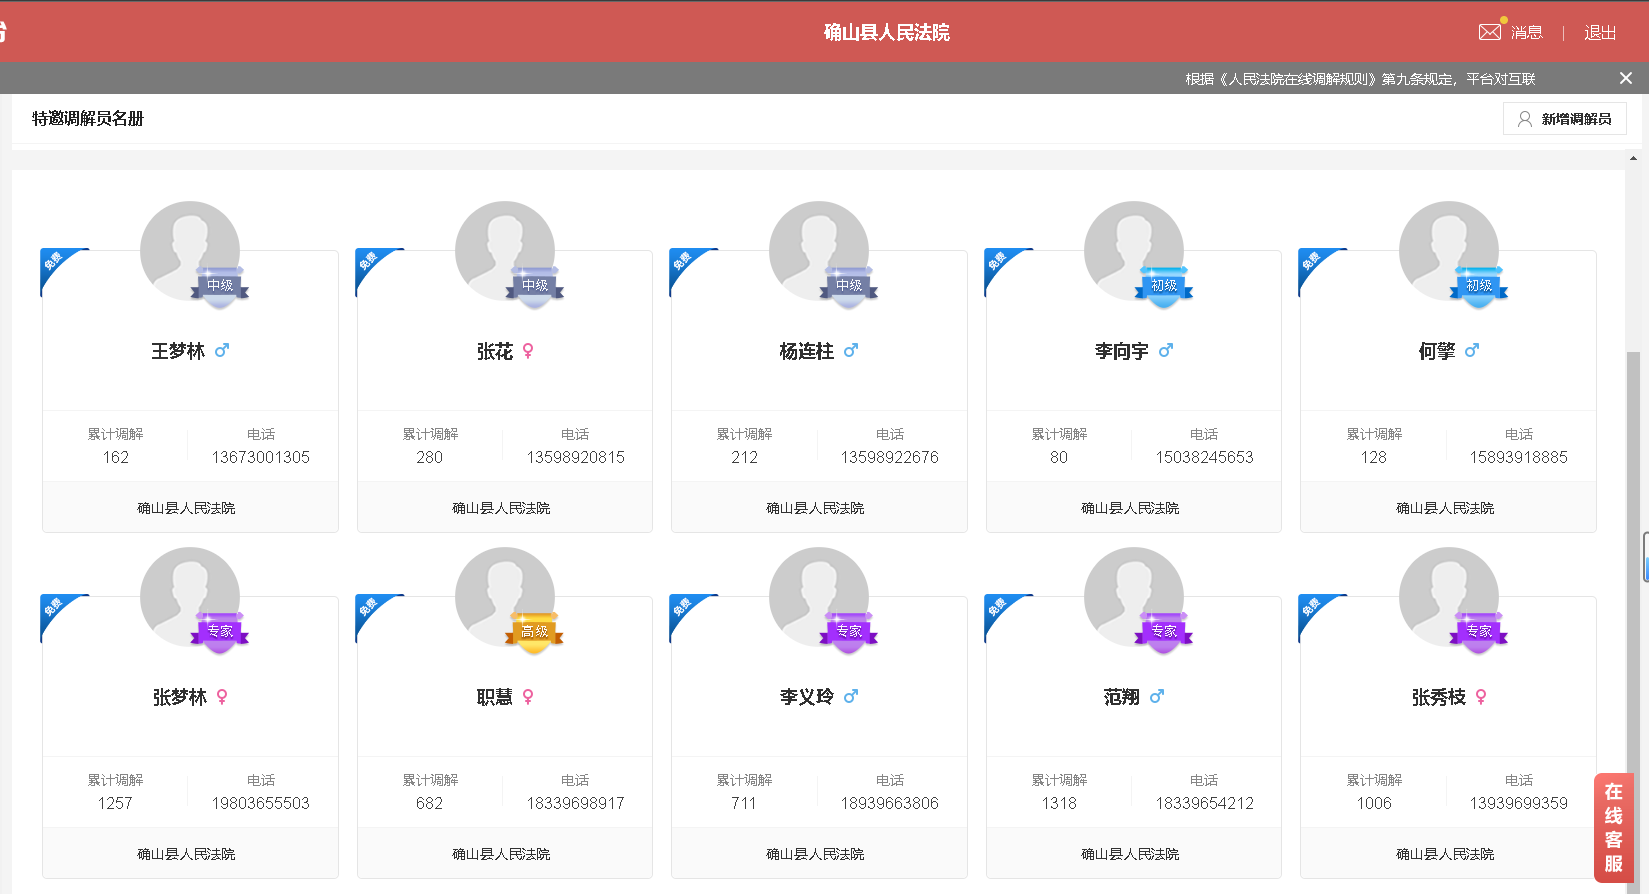Click the male symbol beside 范翔

1157,697
